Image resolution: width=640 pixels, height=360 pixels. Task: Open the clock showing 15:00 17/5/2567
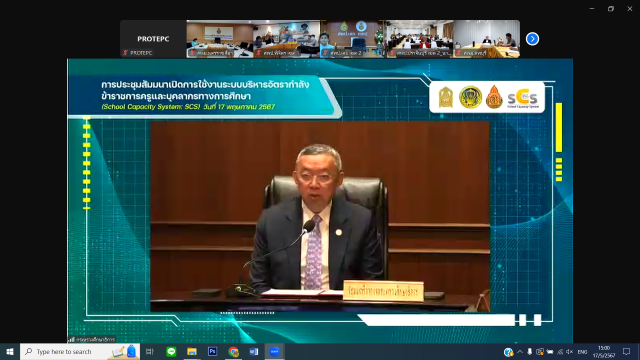point(604,352)
